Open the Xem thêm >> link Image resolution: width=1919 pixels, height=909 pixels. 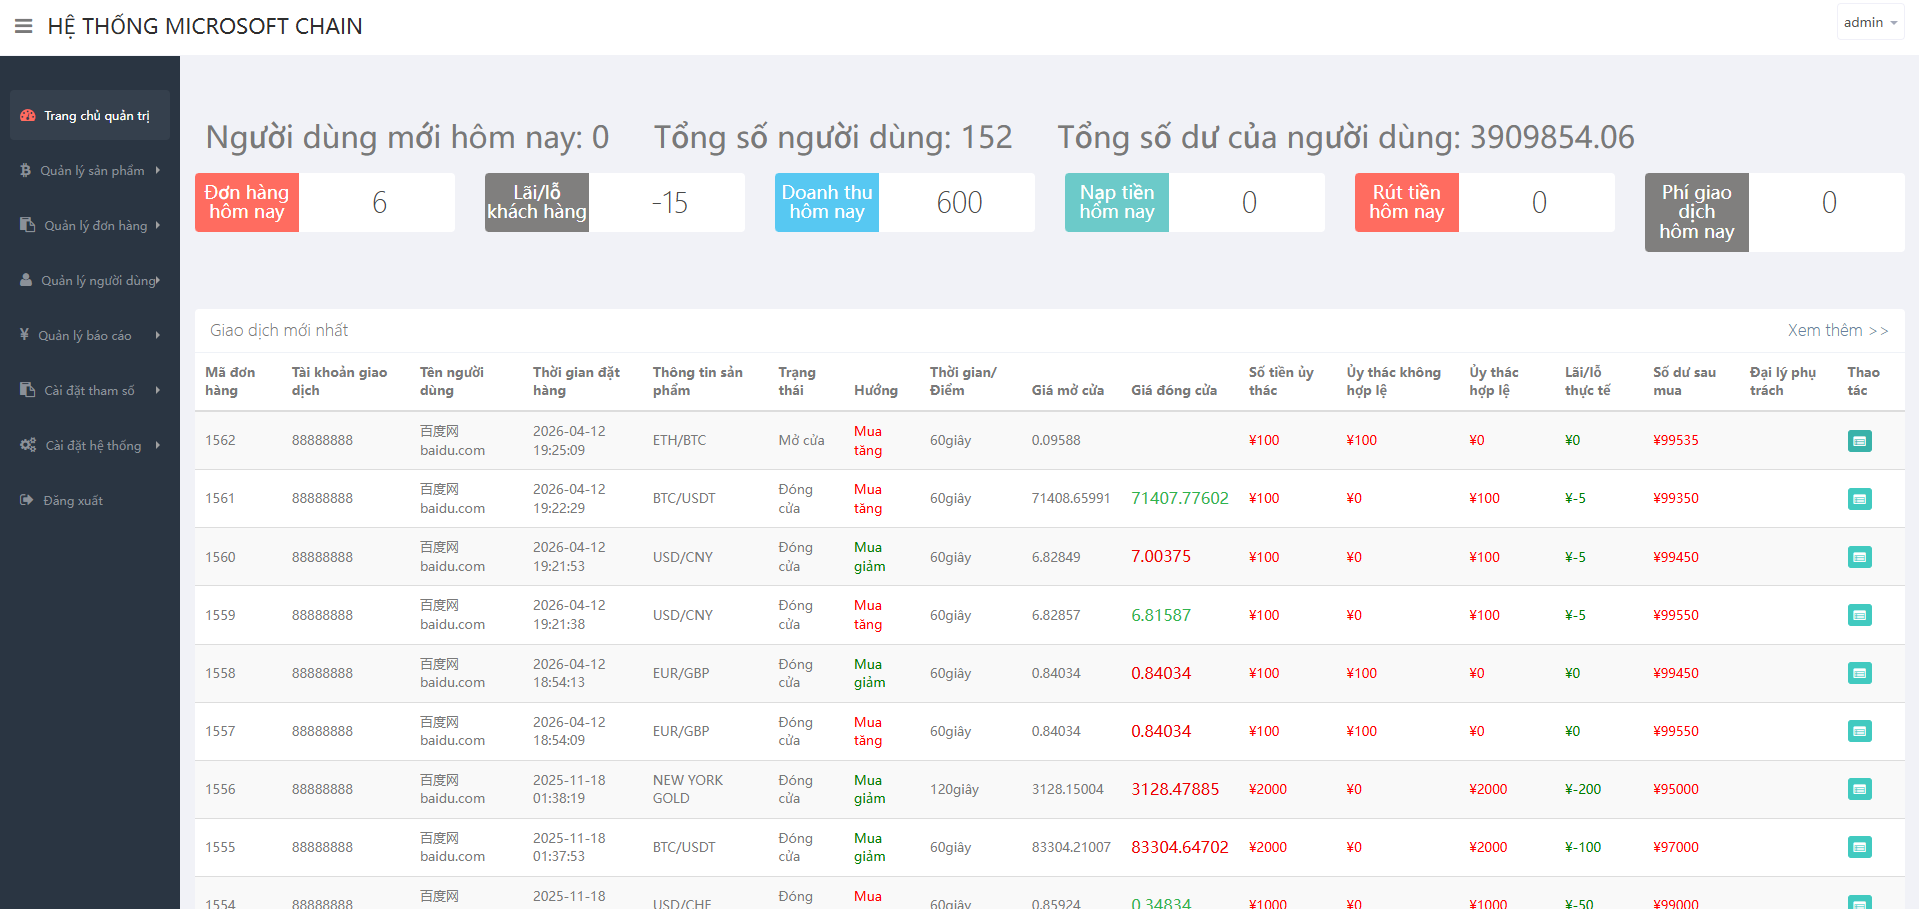(x=1838, y=330)
